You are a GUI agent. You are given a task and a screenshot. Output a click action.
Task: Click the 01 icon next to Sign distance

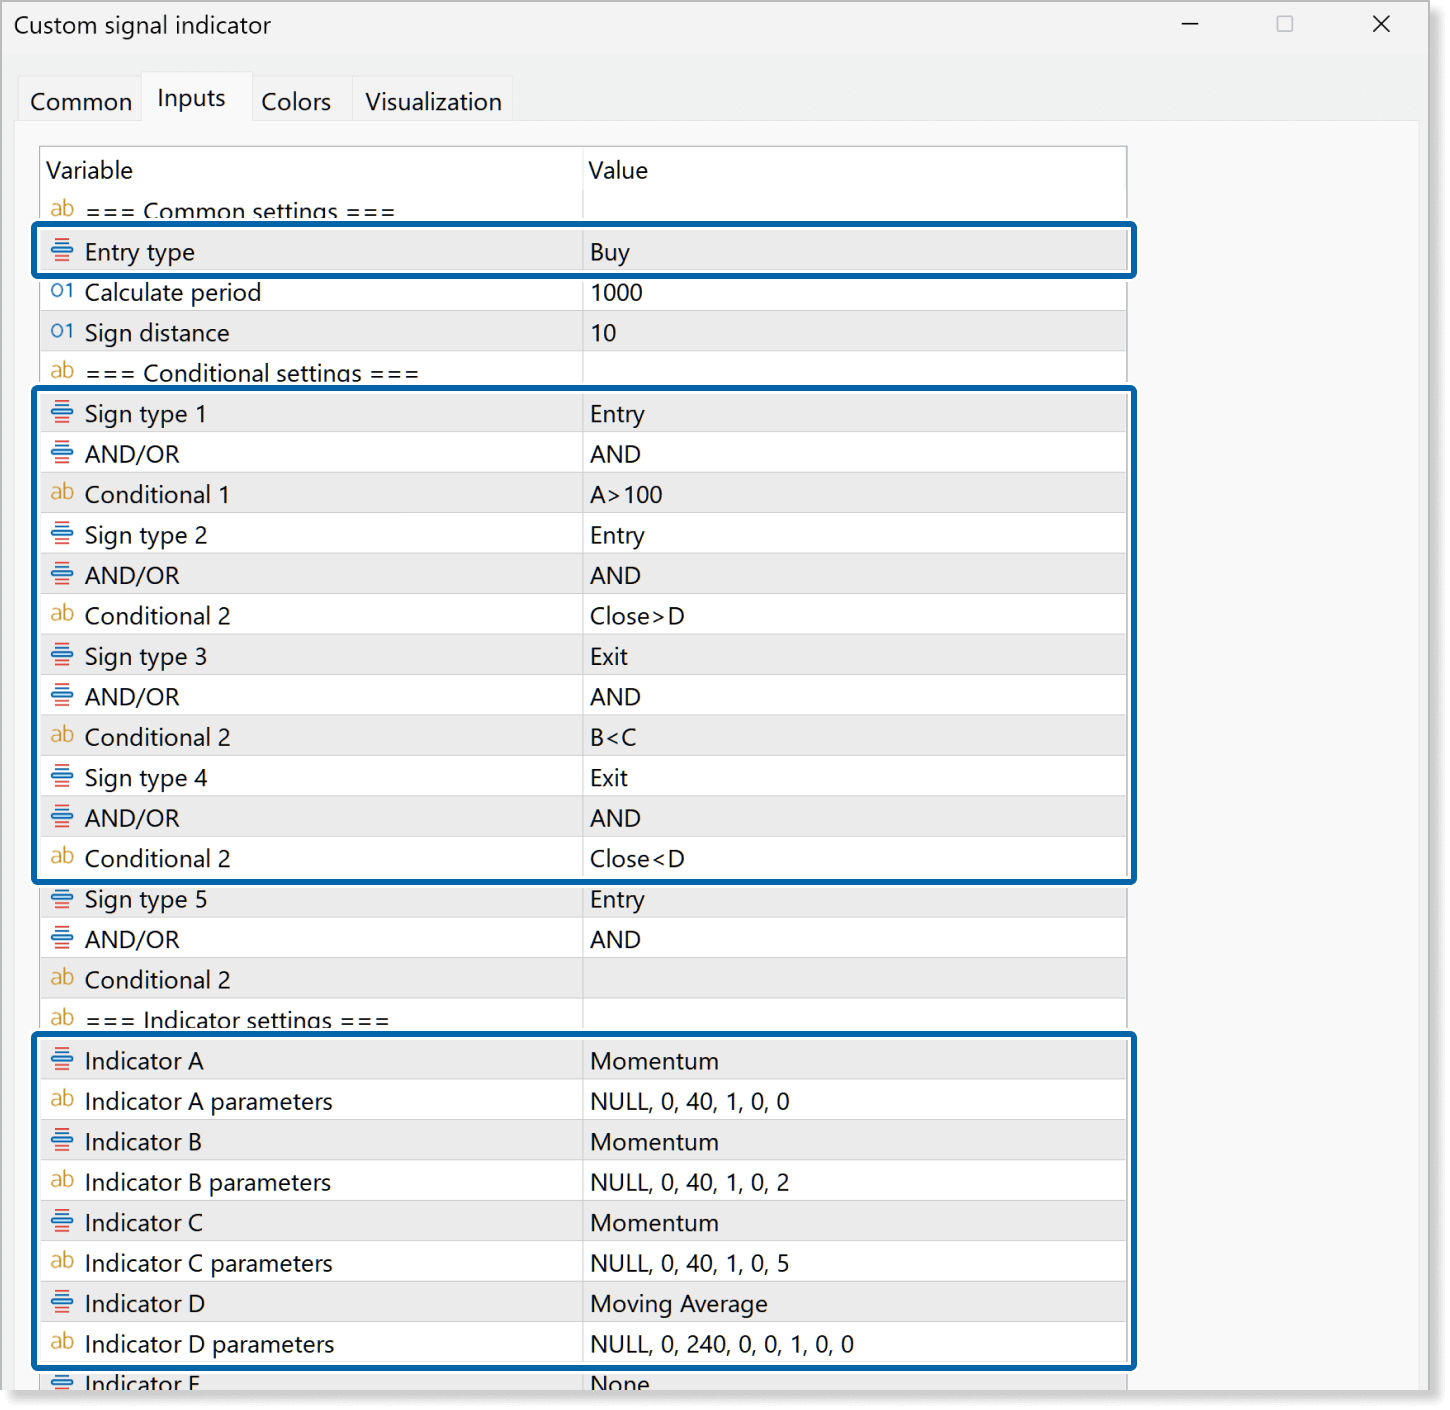click(62, 331)
